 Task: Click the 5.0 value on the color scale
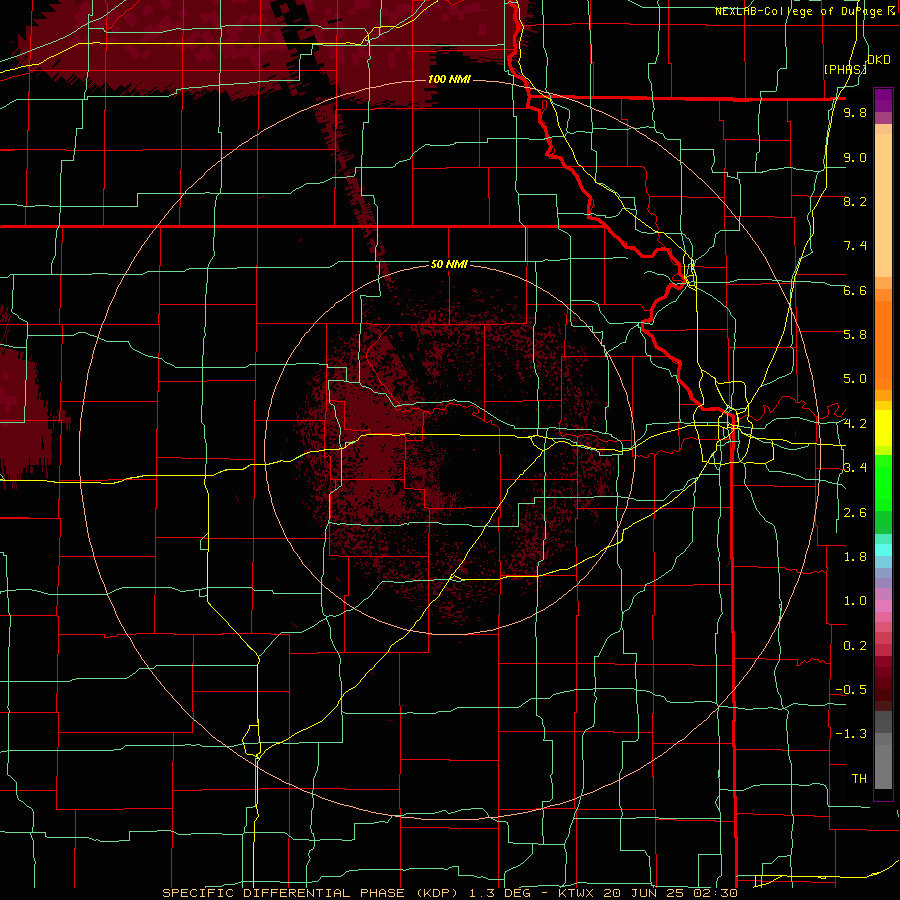tap(855, 379)
